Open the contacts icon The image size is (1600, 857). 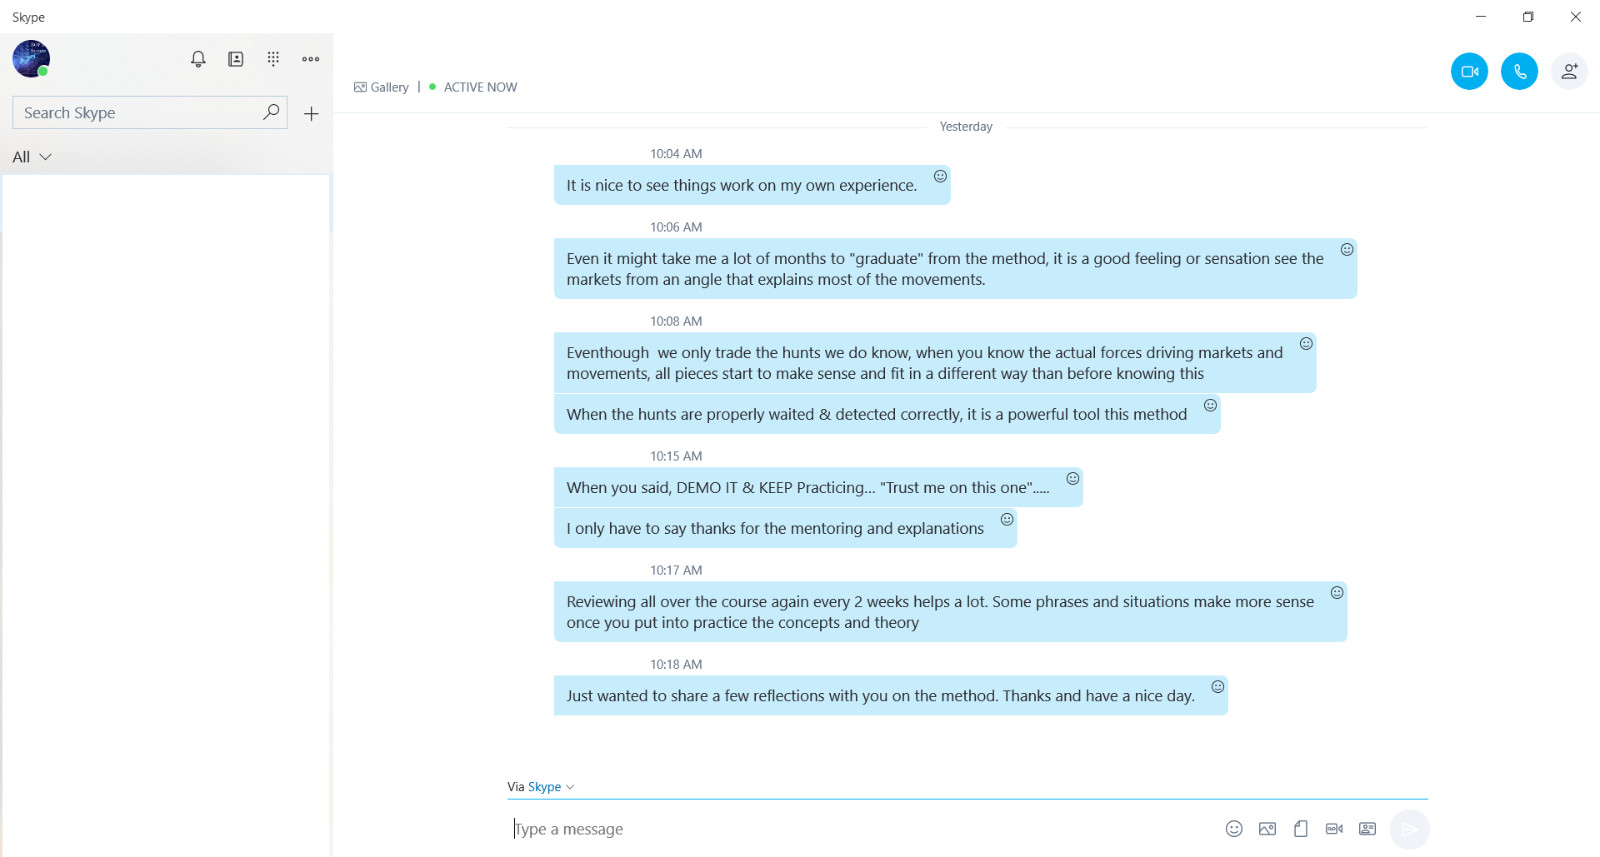coord(236,59)
